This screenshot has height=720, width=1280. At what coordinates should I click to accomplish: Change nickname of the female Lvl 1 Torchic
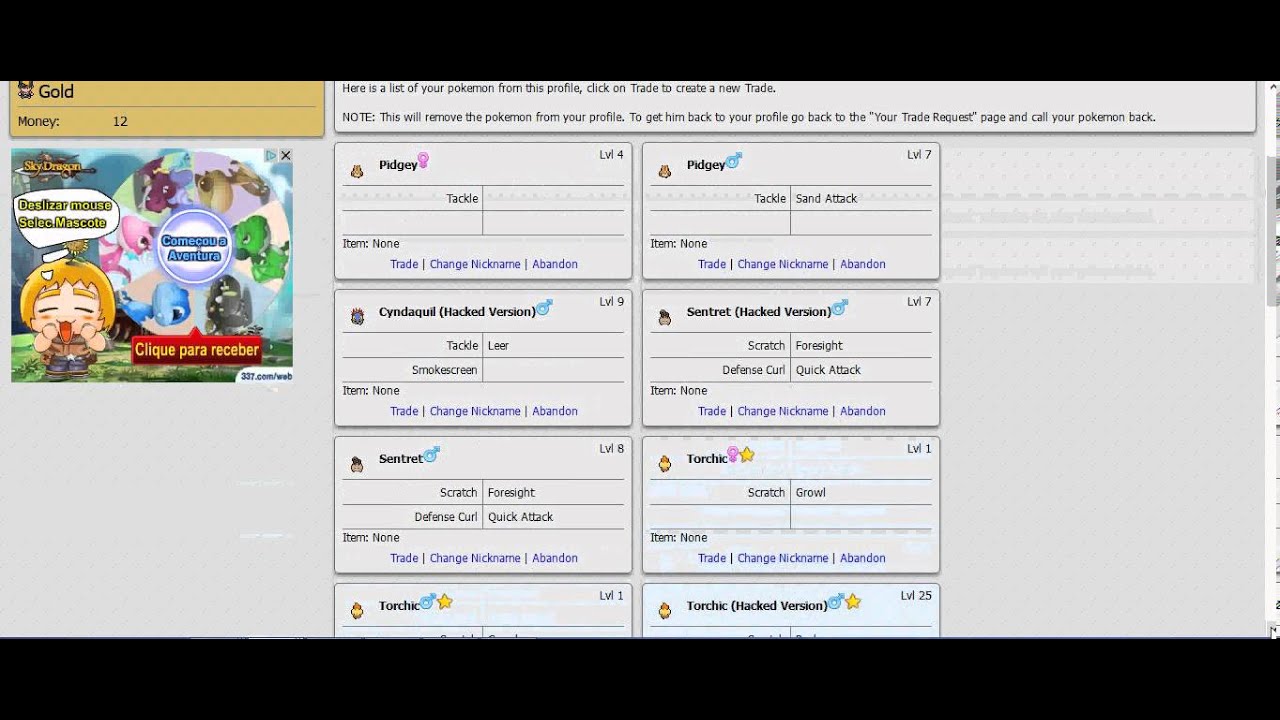[x=783, y=558]
